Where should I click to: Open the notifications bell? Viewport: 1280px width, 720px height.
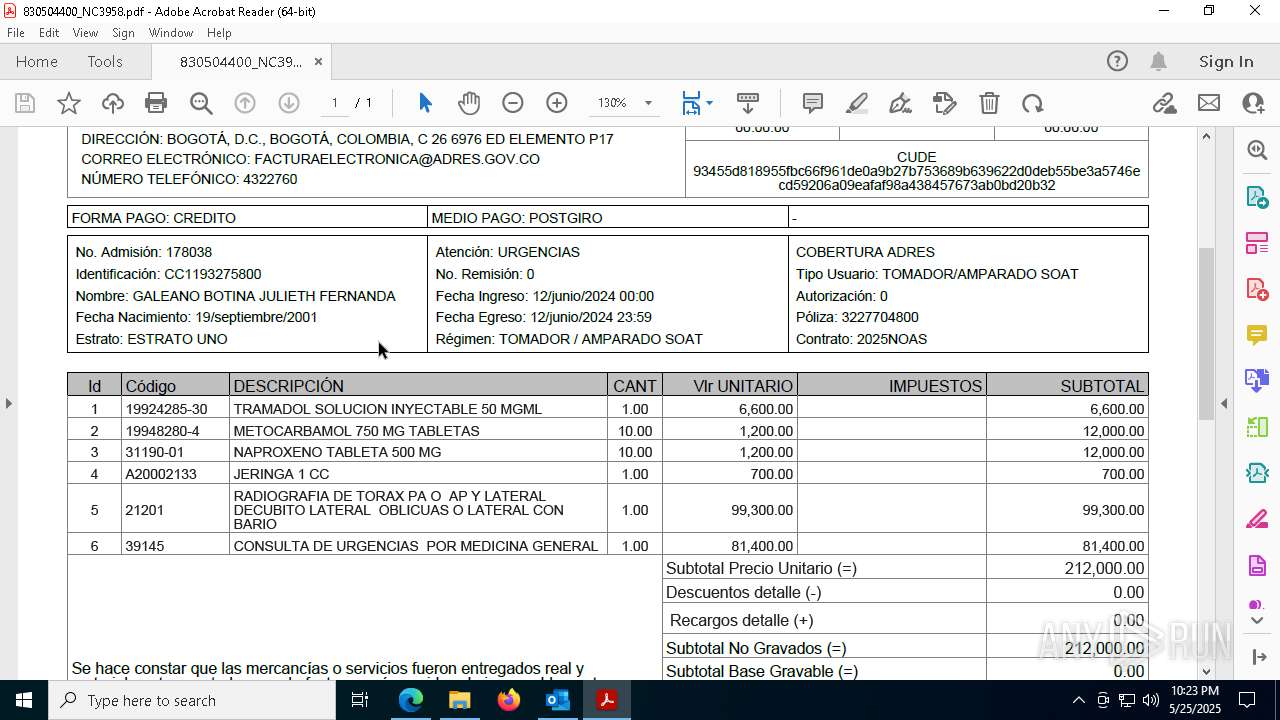tap(1158, 62)
